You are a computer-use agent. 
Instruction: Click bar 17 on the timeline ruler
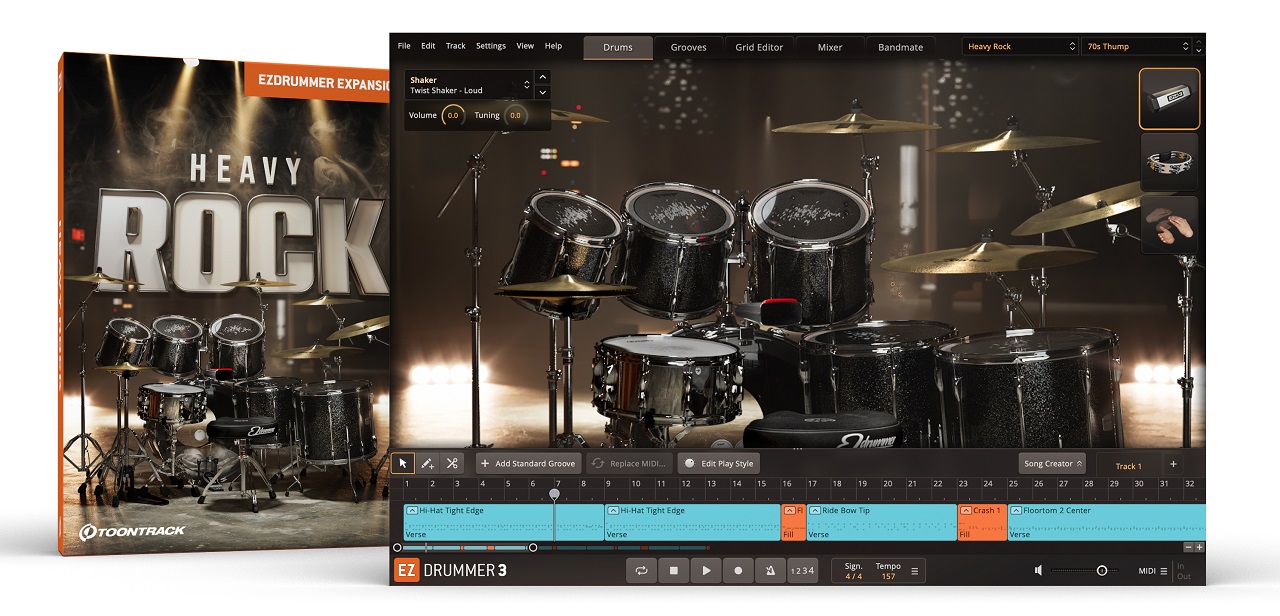pyautogui.click(x=812, y=484)
